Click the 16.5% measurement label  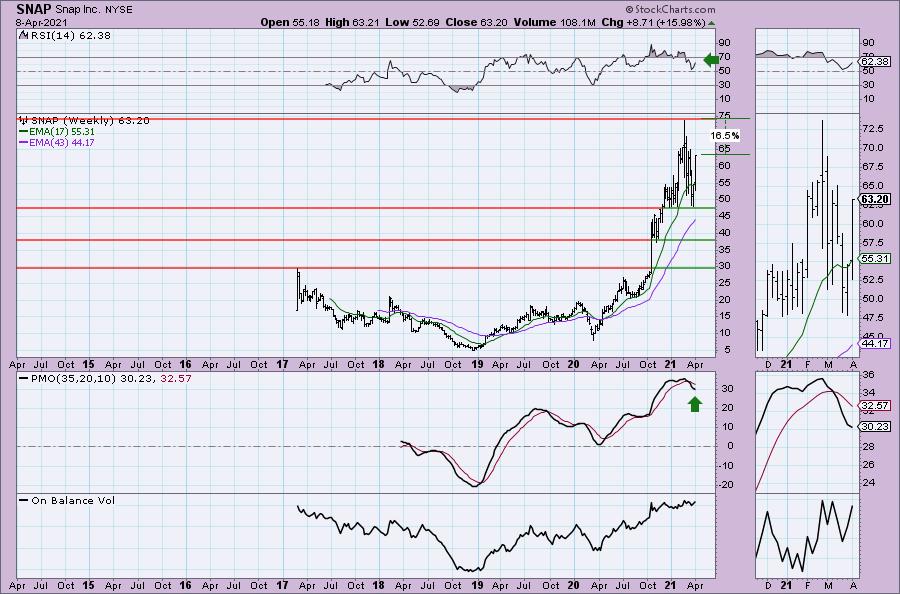tap(724, 136)
